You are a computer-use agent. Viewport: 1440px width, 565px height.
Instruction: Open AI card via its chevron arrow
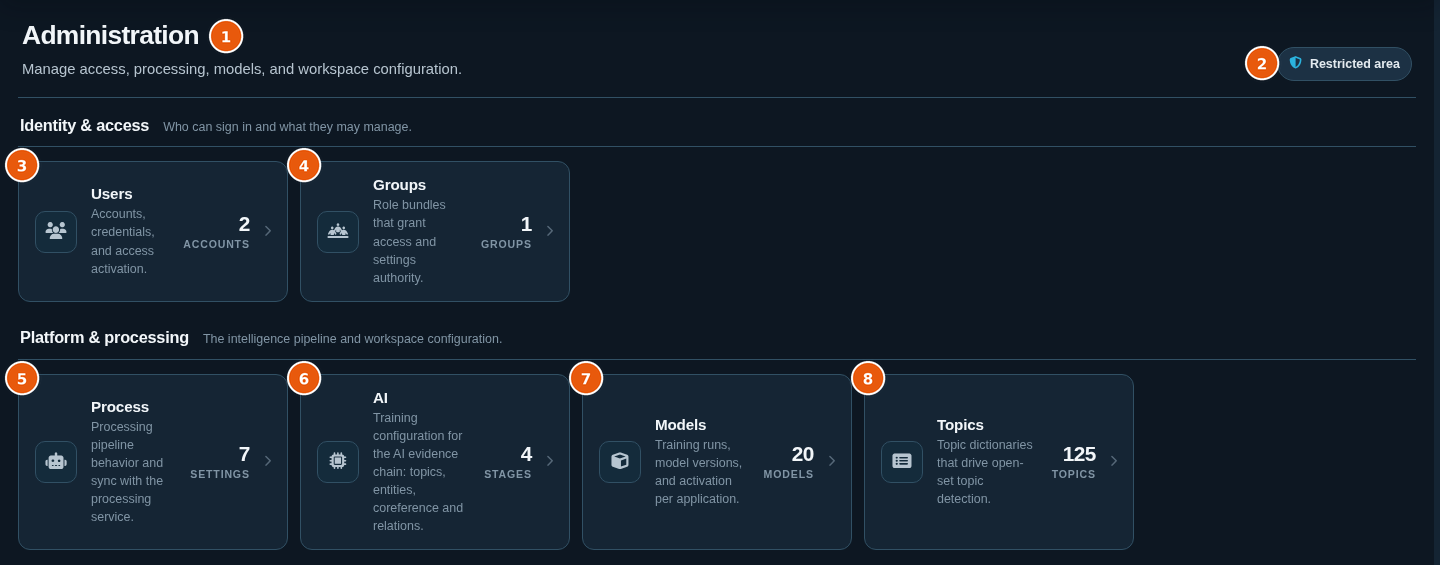[x=550, y=461]
